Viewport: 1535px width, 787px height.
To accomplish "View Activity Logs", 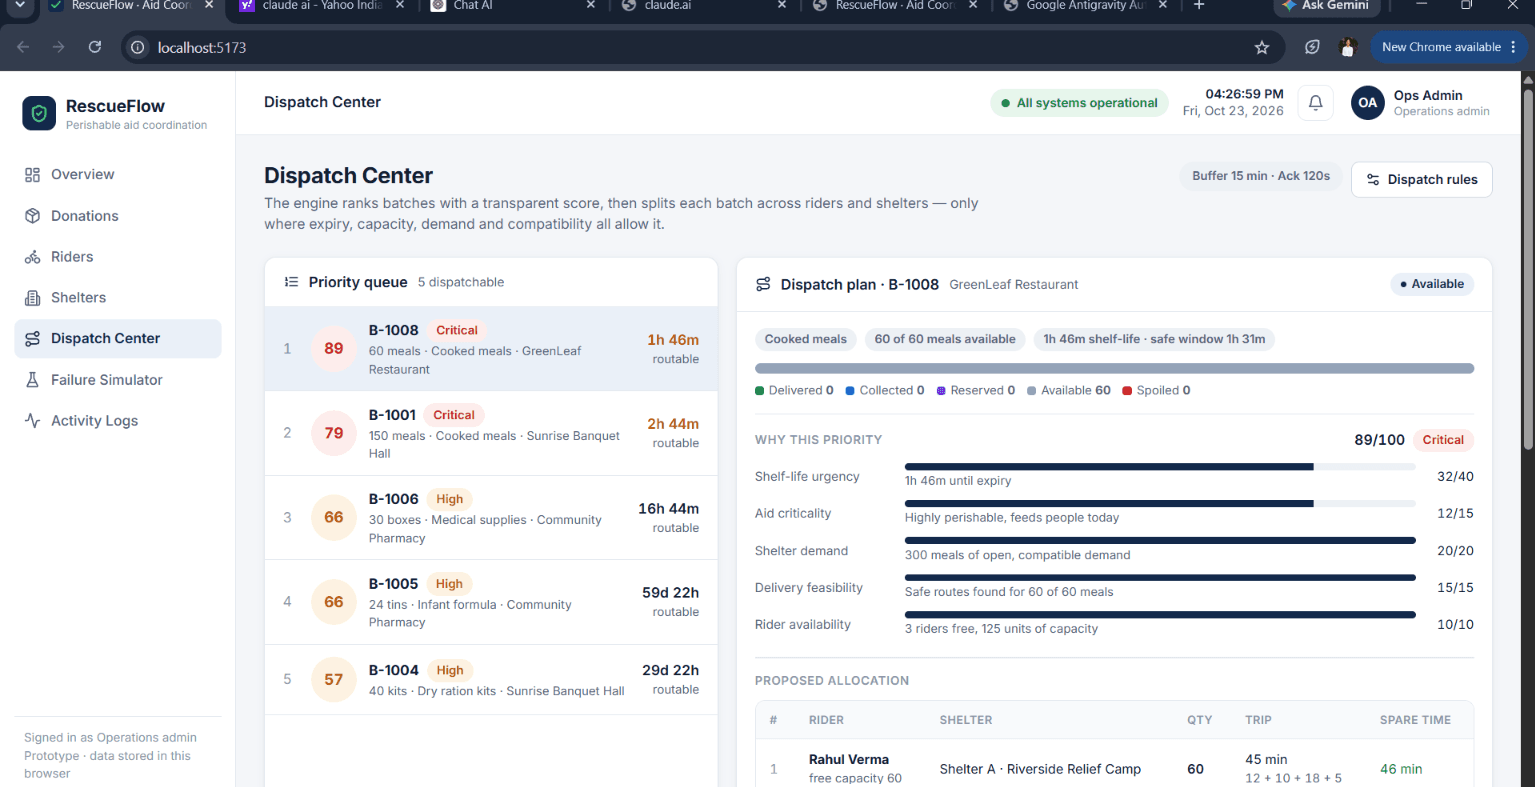I will coord(118,421).
